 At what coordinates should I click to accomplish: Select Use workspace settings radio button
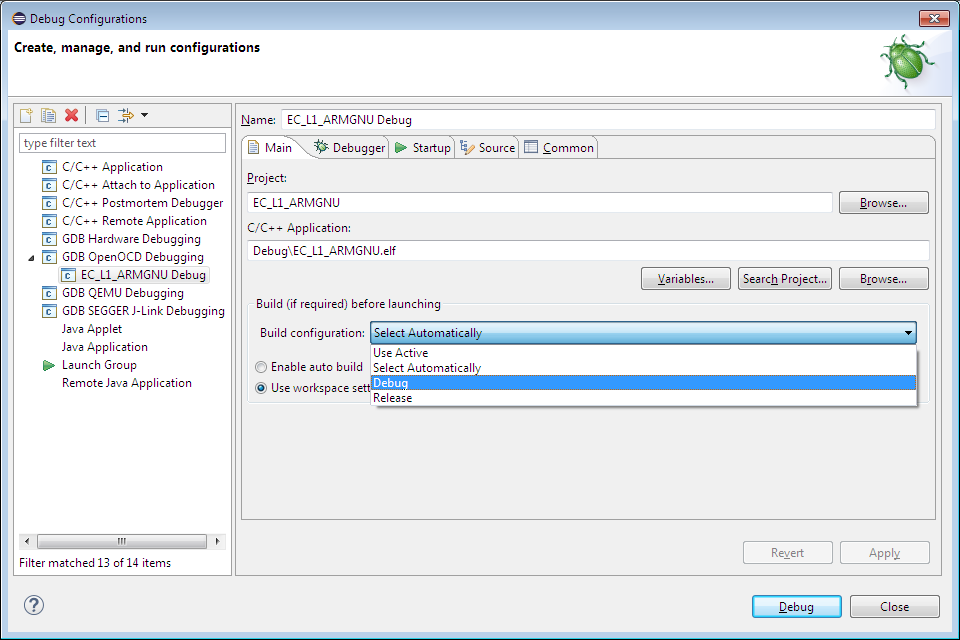pos(260,388)
